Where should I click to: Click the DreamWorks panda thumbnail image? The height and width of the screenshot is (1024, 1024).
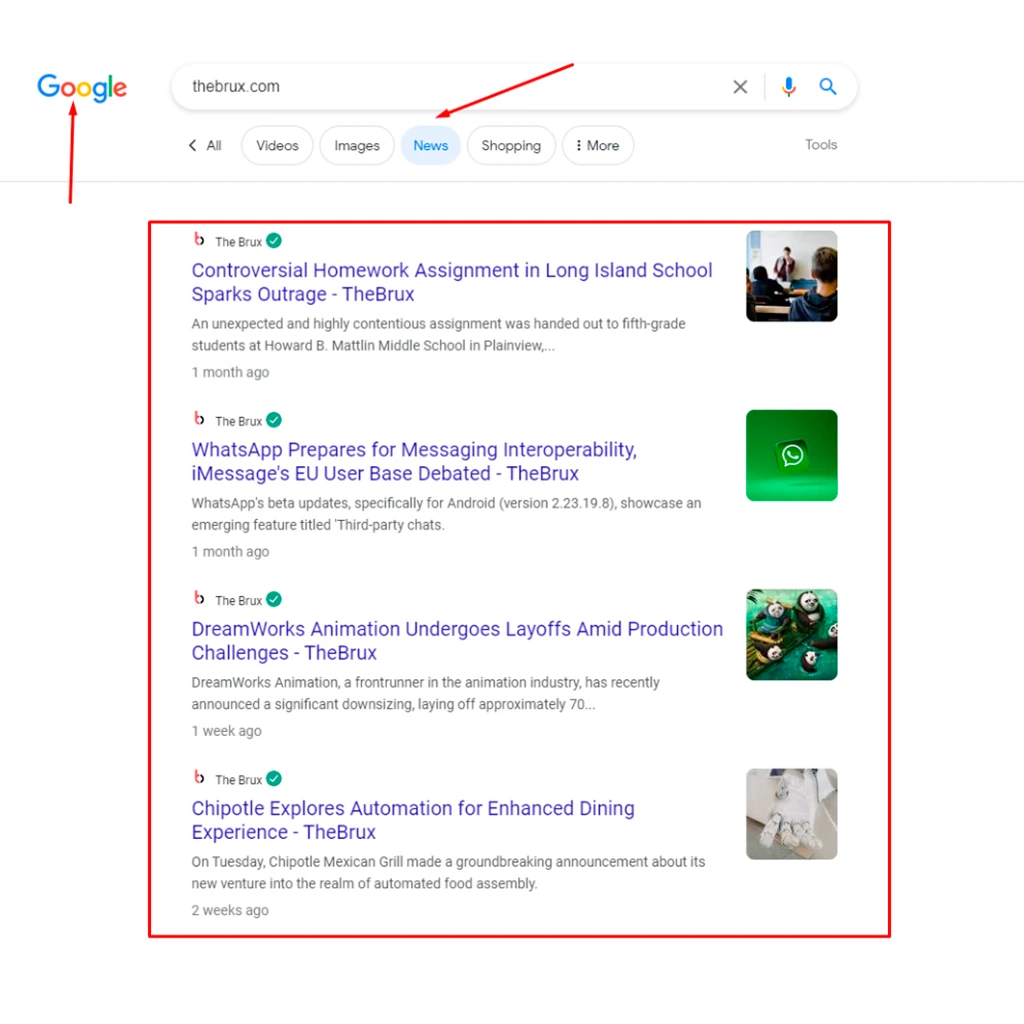[x=791, y=635]
